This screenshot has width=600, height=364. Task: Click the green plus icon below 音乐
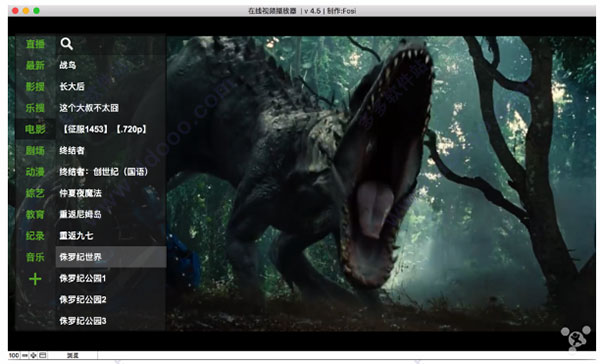point(35,279)
